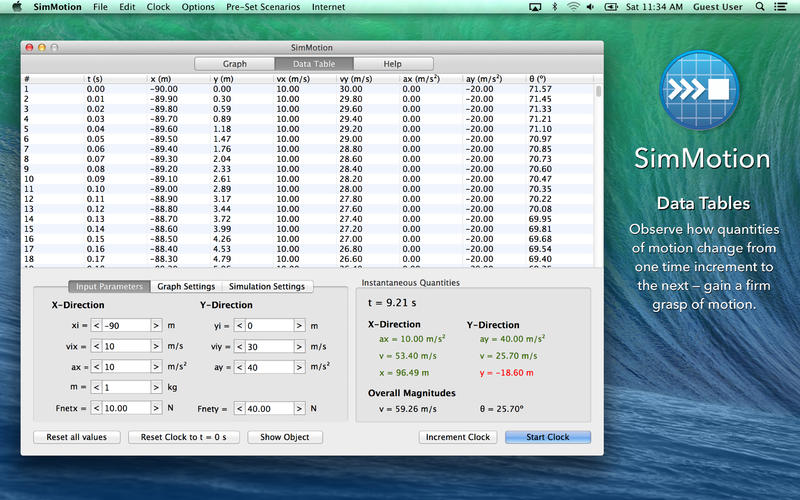The image size is (800, 500).
Task: Open the Pre-Set Scenarios menu
Action: tap(263, 7)
